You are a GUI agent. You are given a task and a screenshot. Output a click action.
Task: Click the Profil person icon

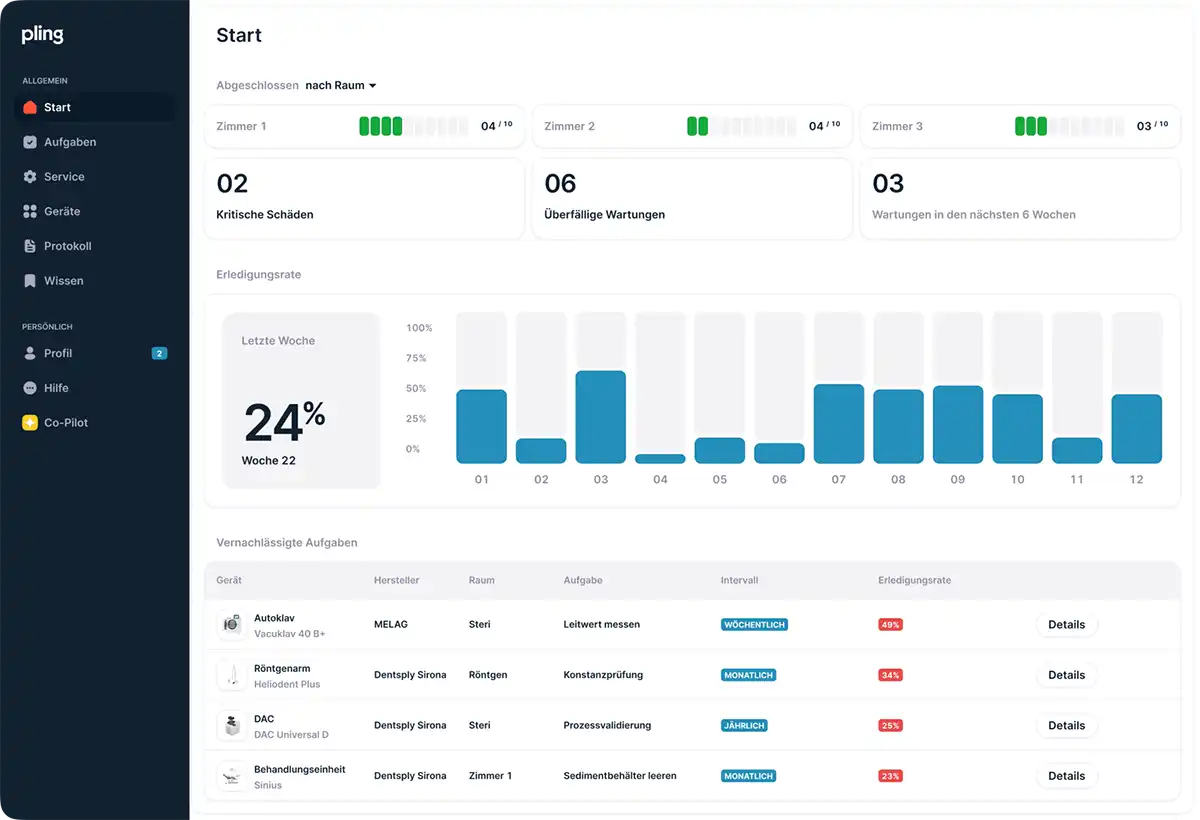click(x=30, y=353)
